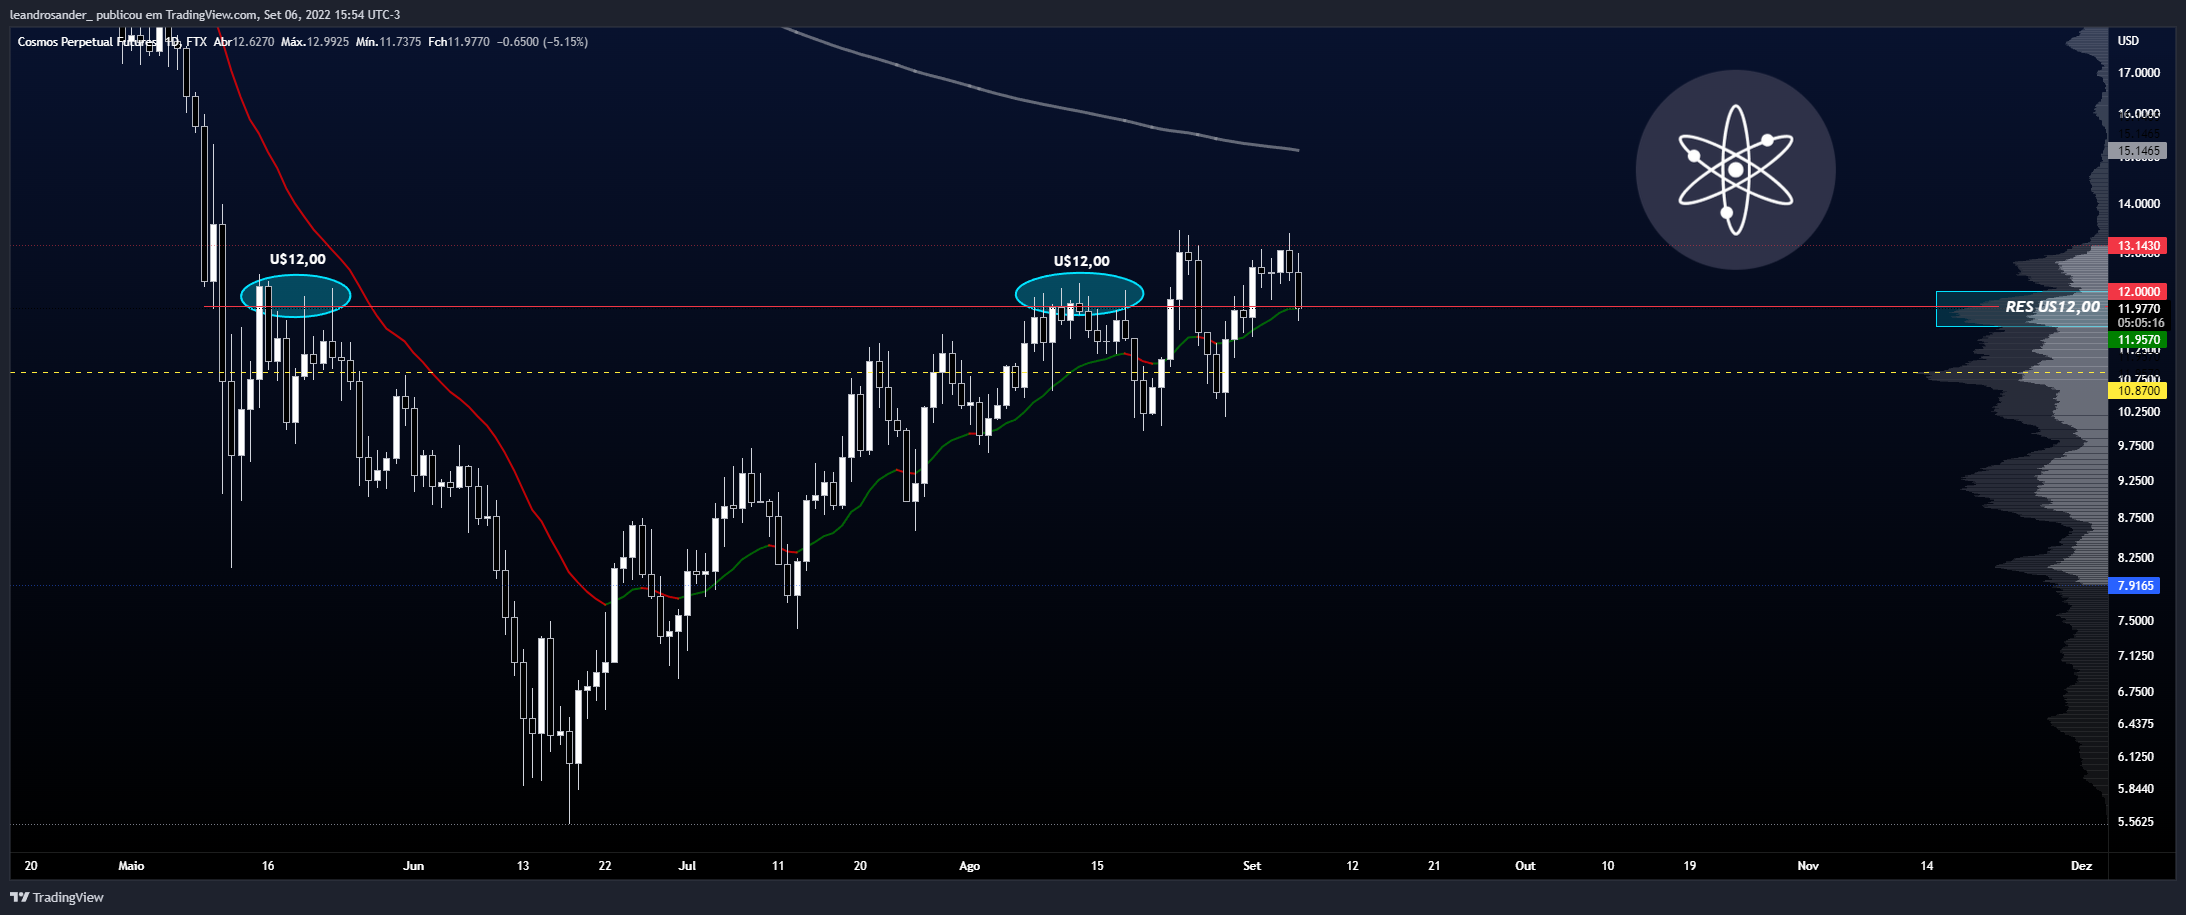Click the green 11.9570 price tag

click(2137, 340)
